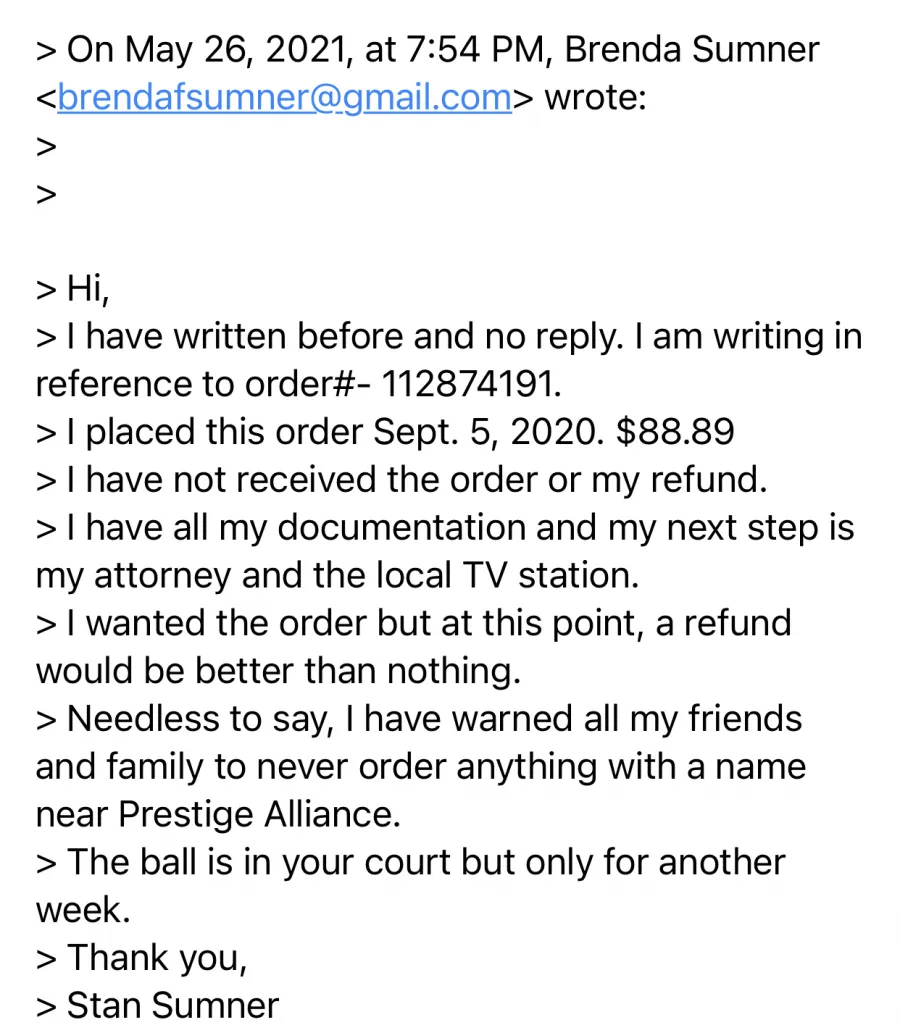The height and width of the screenshot is (1033, 900).
Task: Click the signature name Stan Sumner
Action: [x=173, y=1005]
